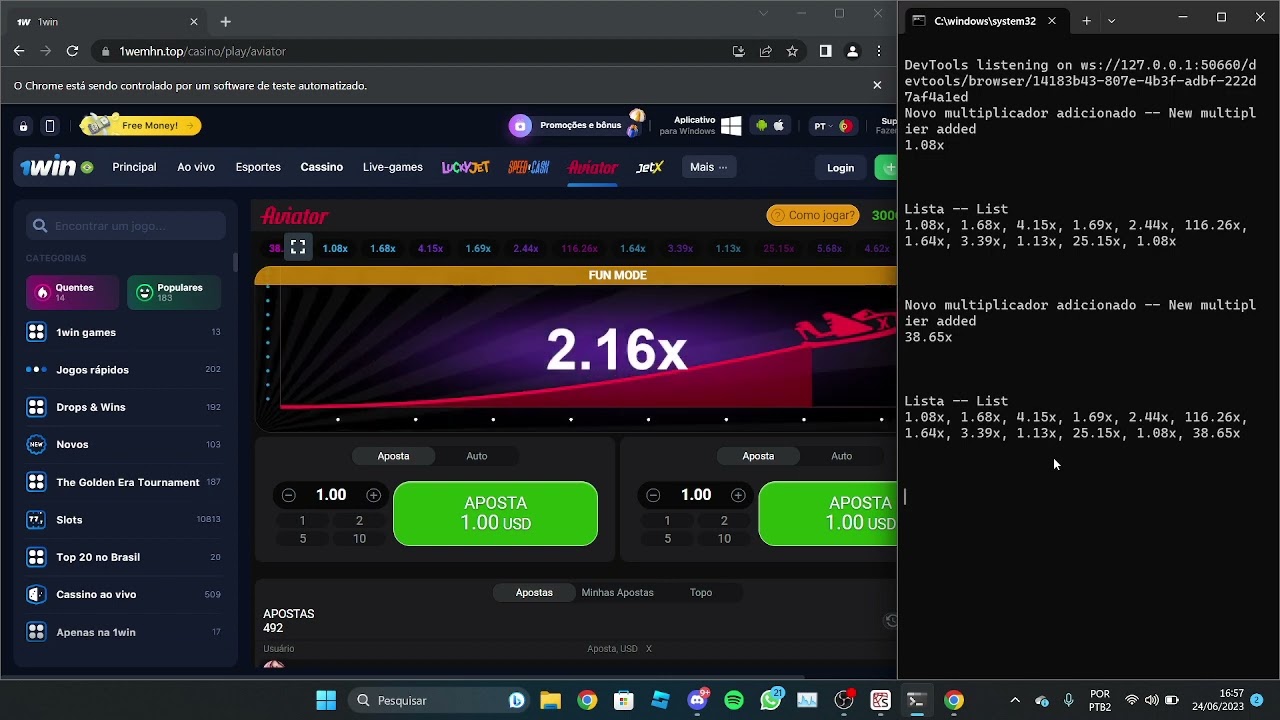Screen dimensions: 1280x720
Task: Open the PT language dropdown
Action: point(833,126)
